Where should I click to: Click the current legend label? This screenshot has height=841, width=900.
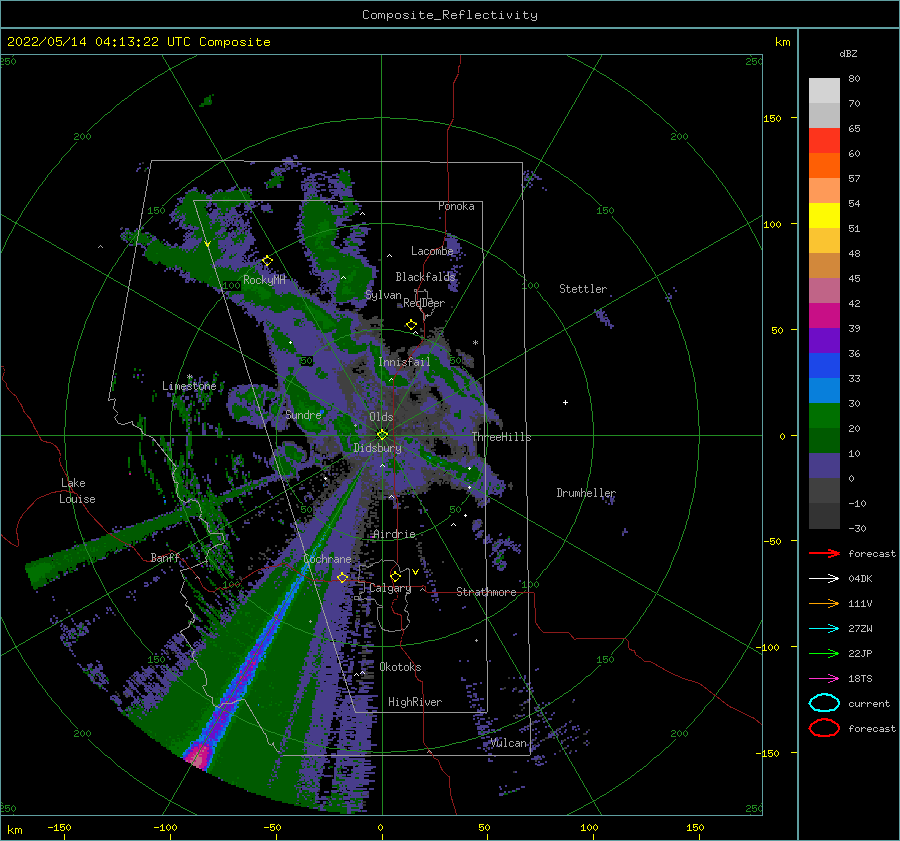tap(869, 703)
